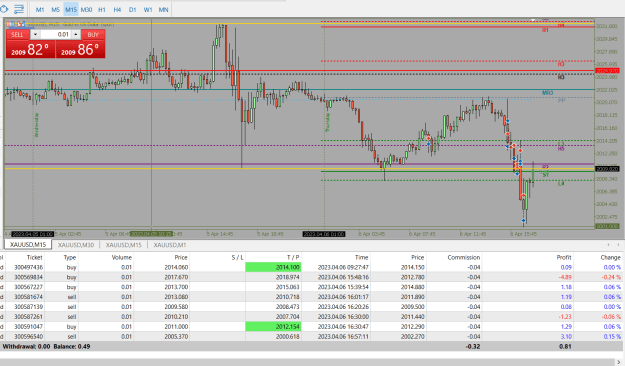Select ticket 300587261 row
625x366 pixels.
tap(312, 317)
